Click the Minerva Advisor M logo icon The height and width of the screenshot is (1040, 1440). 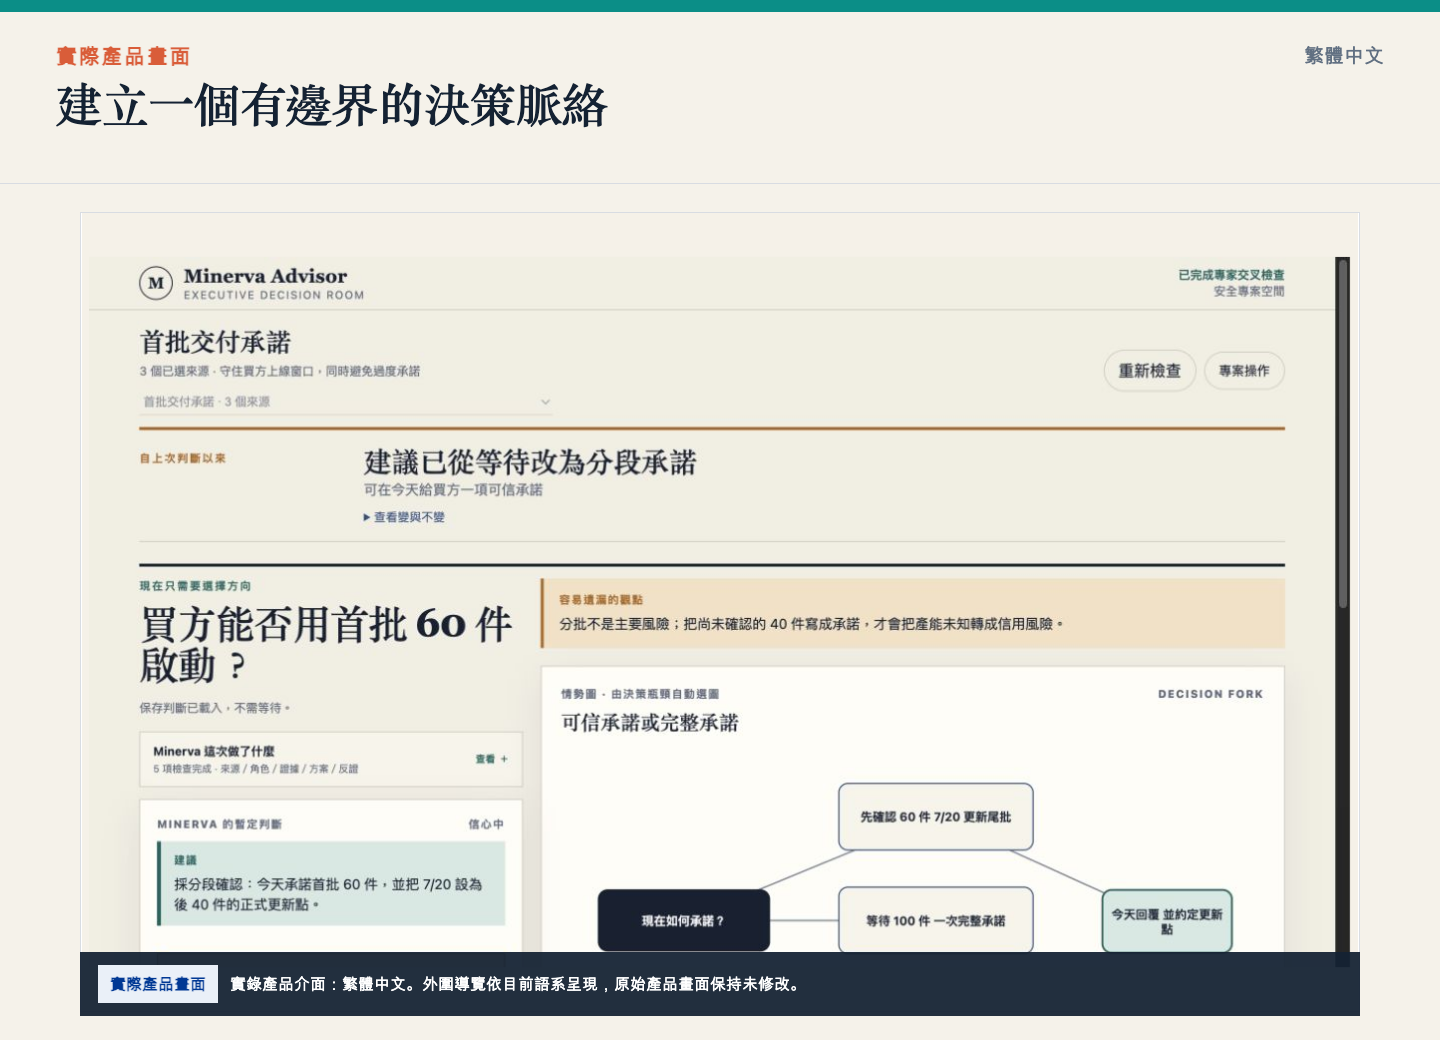point(156,283)
